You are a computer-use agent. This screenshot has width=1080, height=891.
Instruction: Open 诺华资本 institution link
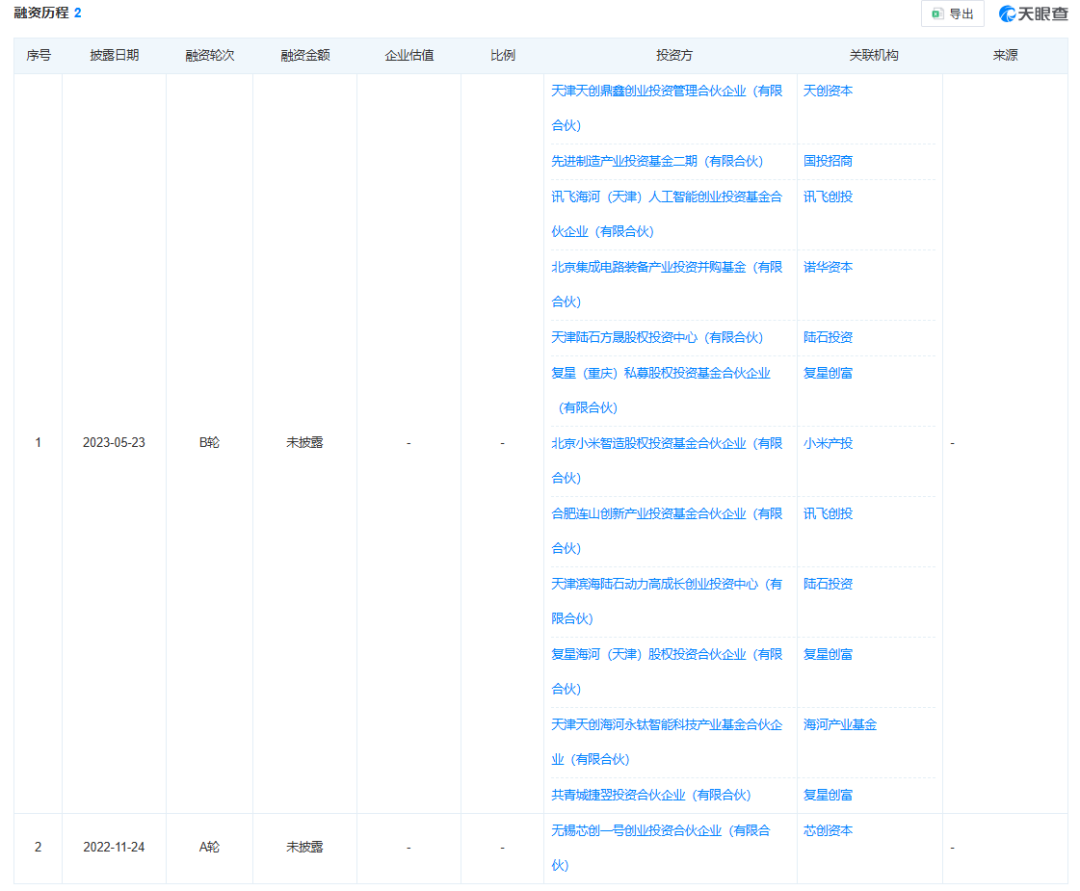coord(828,267)
